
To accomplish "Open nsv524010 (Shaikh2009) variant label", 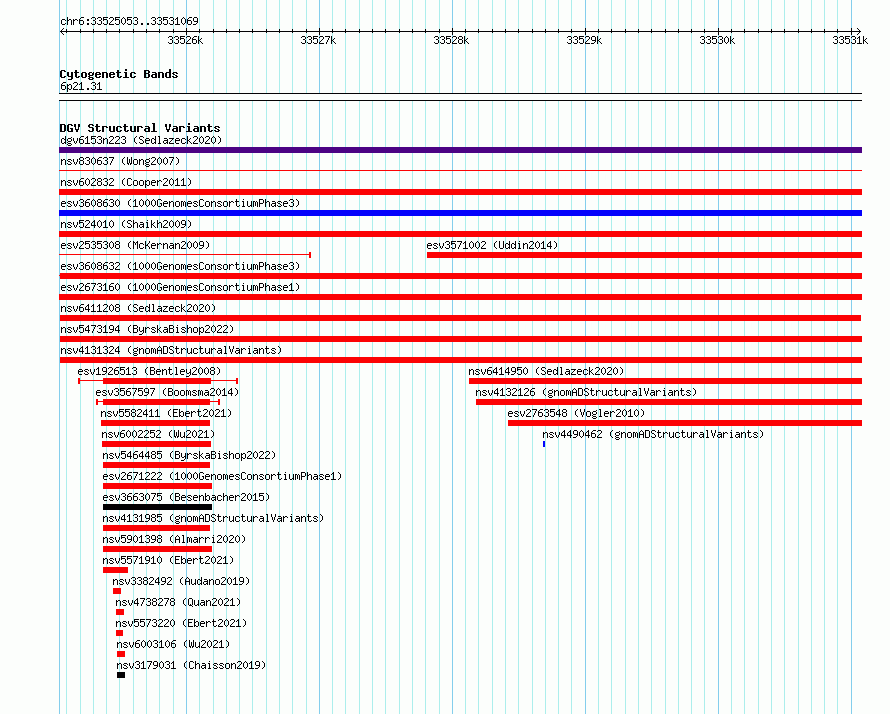I will click(x=126, y=224).
